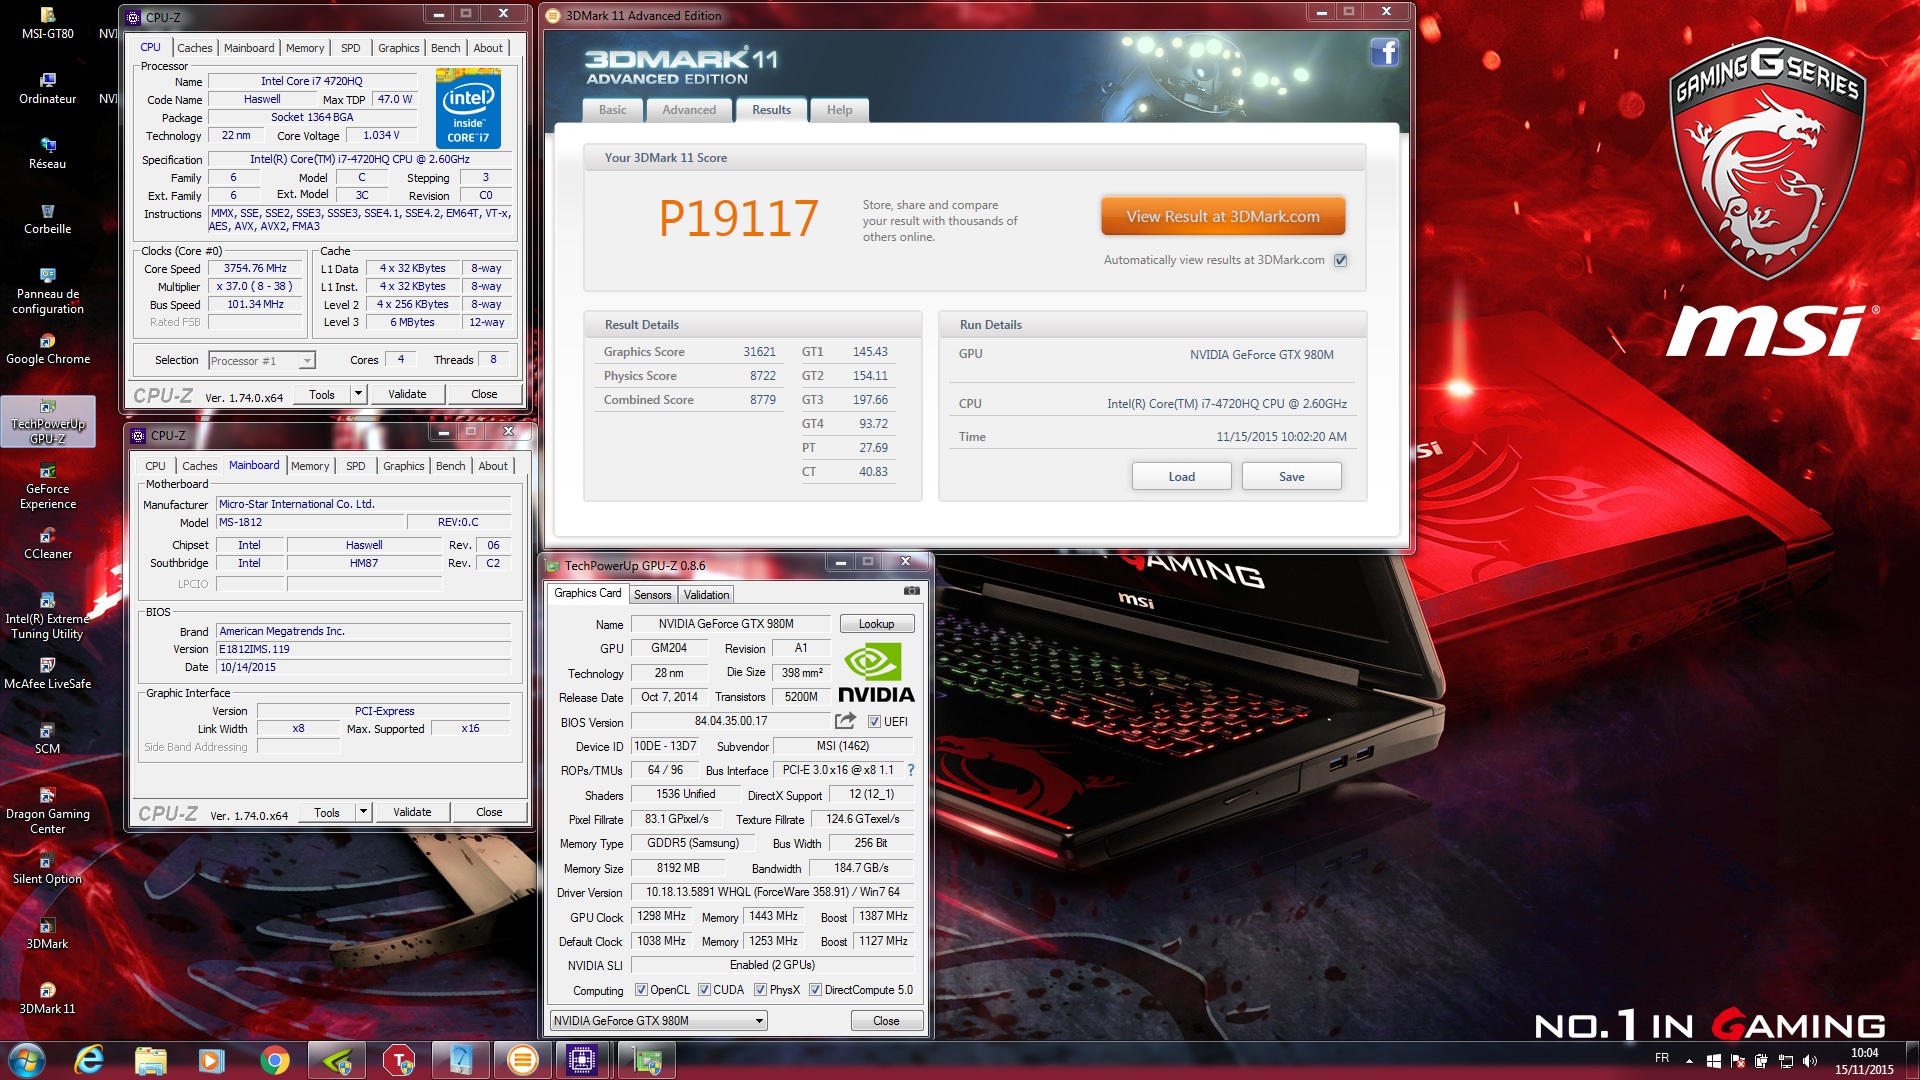Click Validate in the Mainboard CPU-Z window
This screenshot has width=1920, height=1080.
[x=412, y=812]
